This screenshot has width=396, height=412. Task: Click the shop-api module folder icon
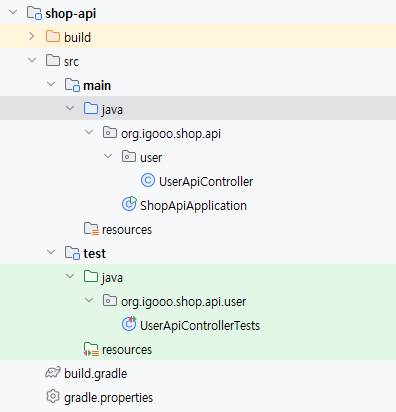(34, 13)
